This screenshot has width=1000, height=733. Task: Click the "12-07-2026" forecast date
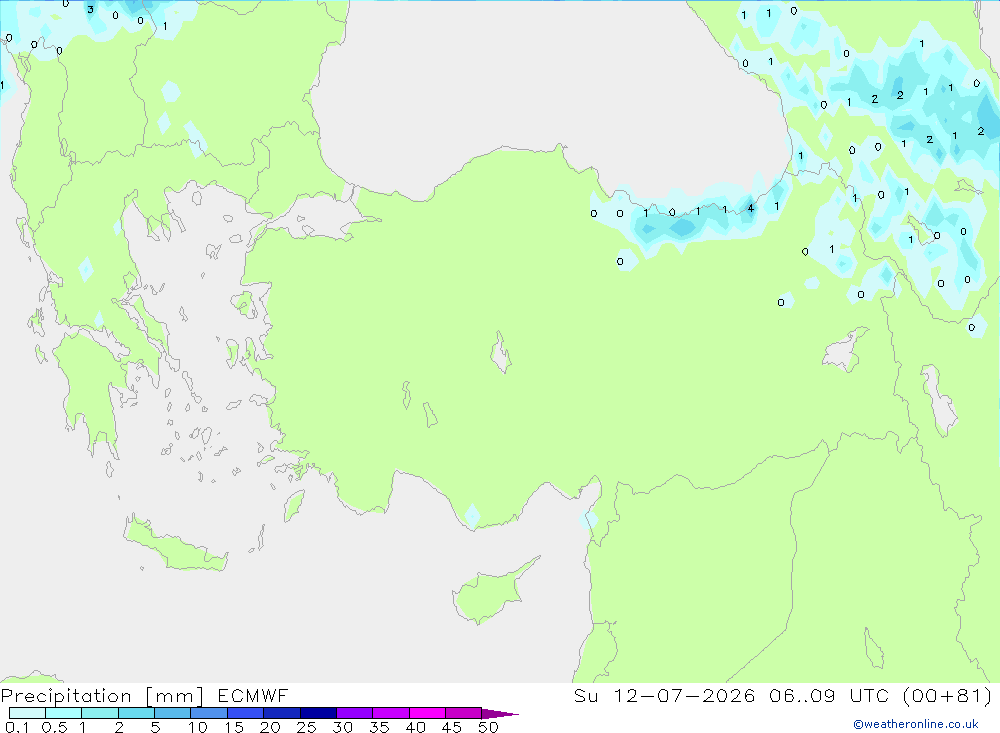(684, 695)
